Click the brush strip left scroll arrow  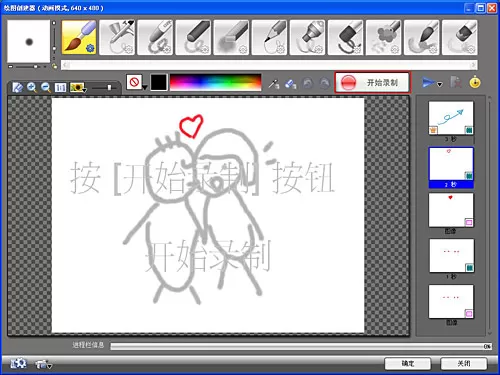click(x=66, y=65)
